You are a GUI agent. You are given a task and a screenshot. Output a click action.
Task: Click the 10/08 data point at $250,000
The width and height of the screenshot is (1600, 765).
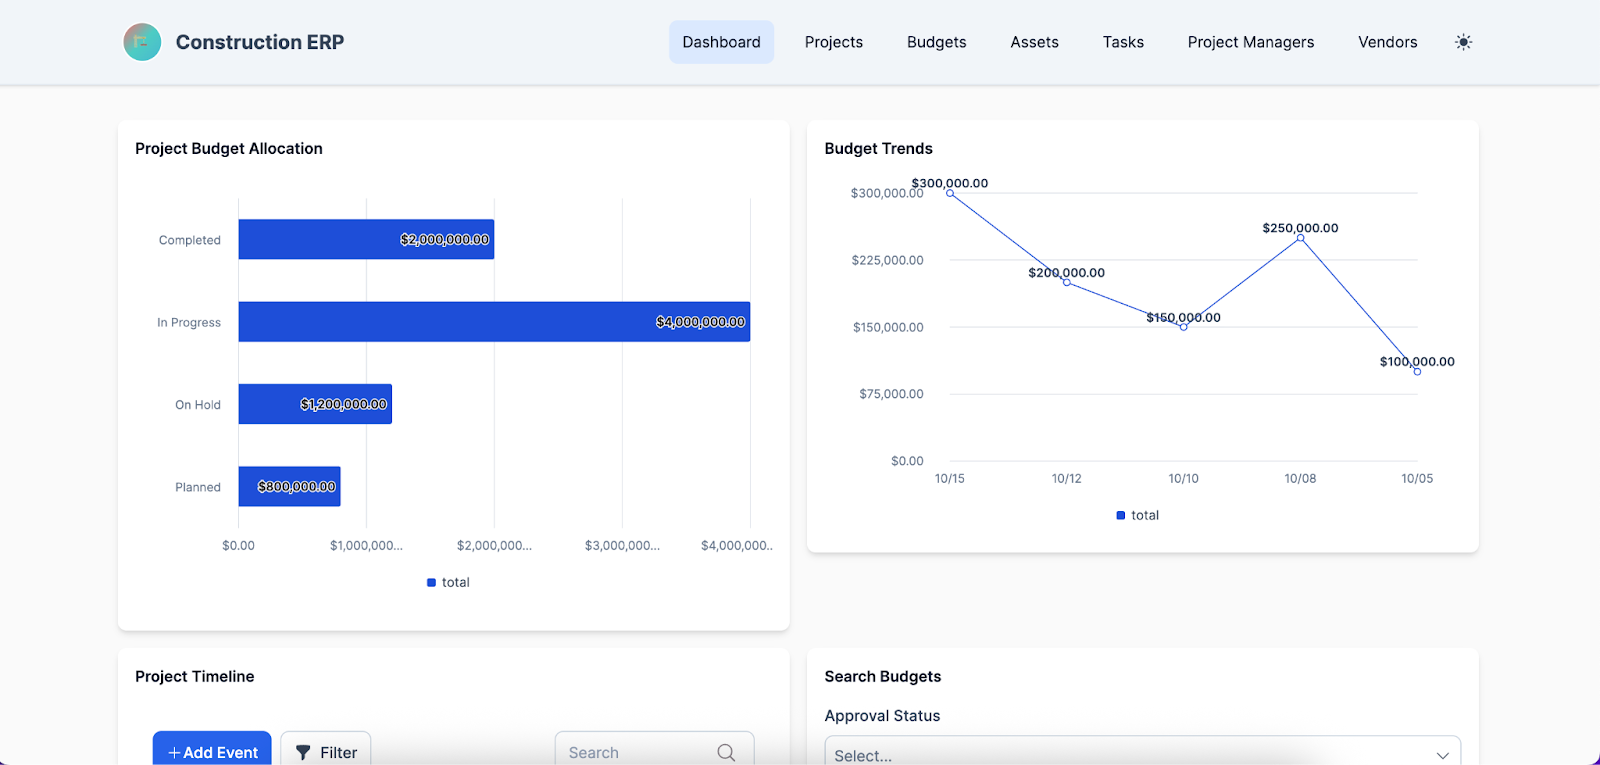point(1300,238)
